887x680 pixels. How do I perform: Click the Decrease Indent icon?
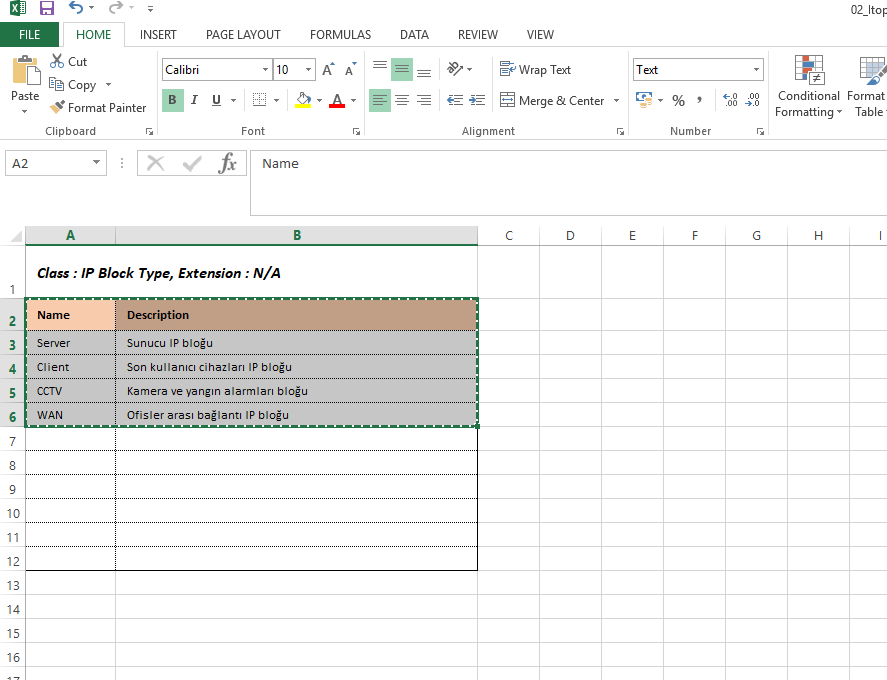(455, 100)
